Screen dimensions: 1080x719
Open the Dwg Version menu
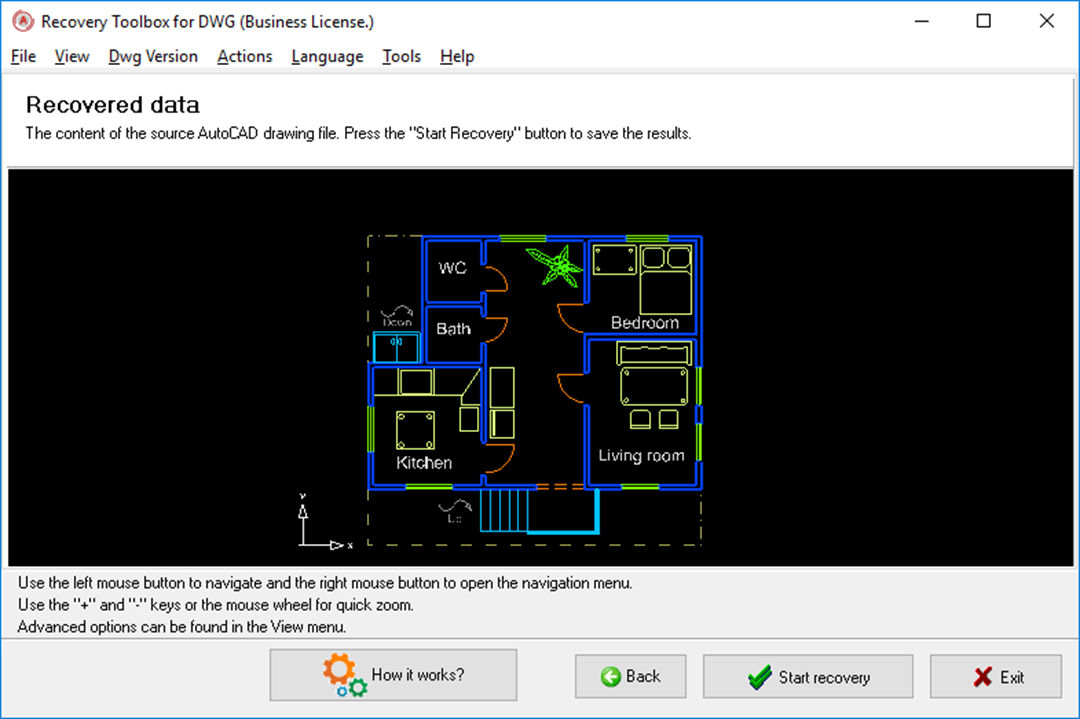point(153,56)
